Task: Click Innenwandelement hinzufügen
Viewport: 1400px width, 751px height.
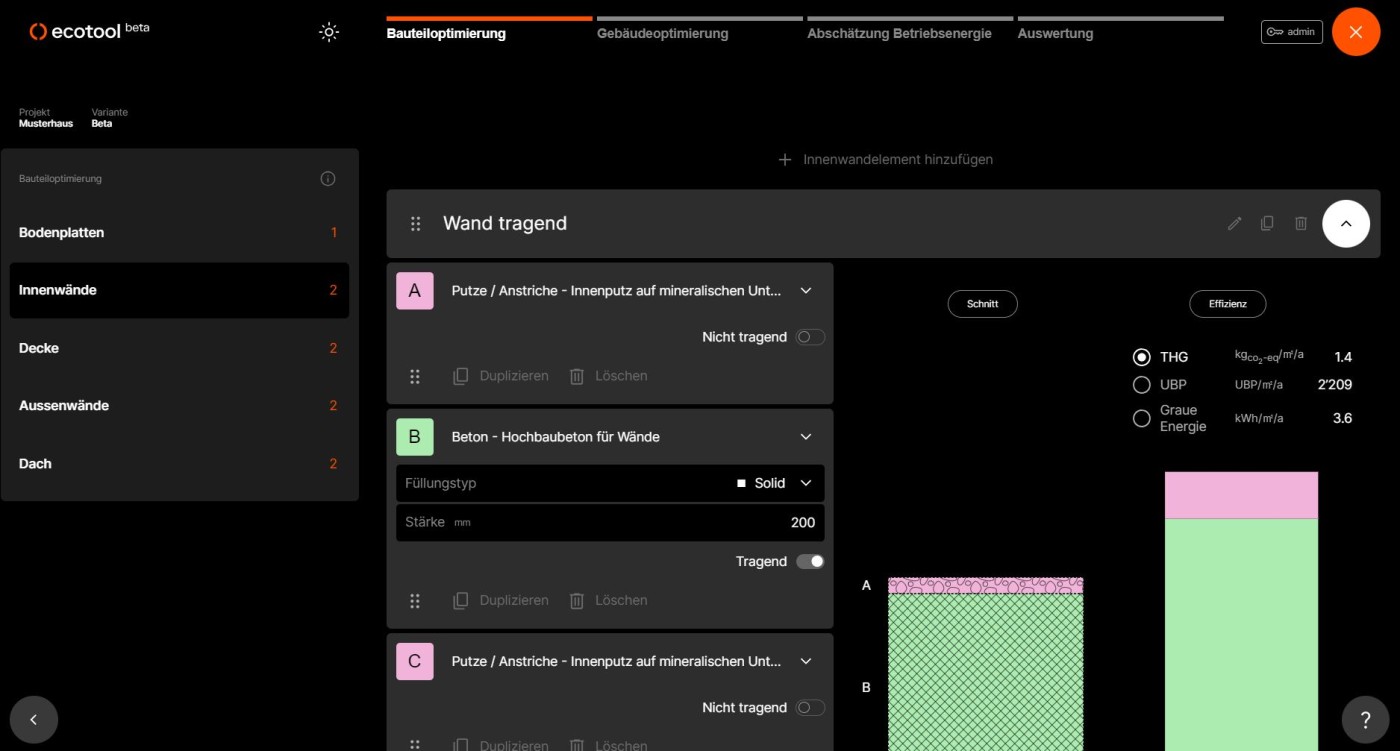Action: (885, 160)
